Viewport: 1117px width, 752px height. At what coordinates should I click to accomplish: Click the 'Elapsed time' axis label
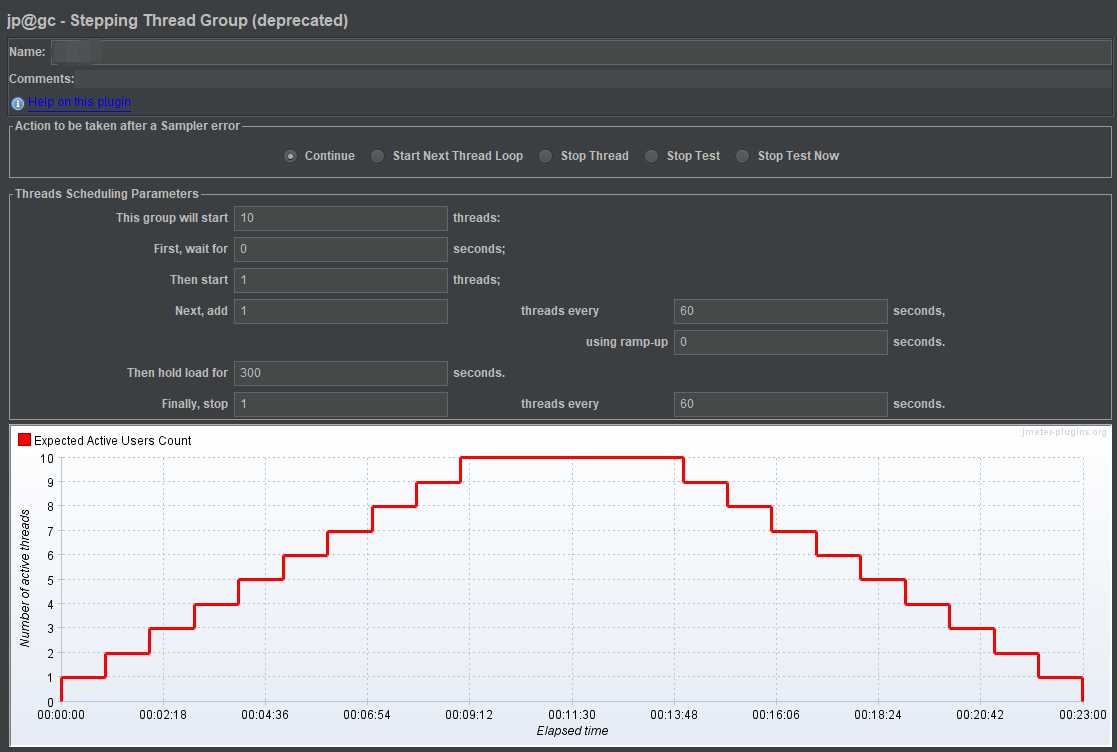click(x=572, y=731)
